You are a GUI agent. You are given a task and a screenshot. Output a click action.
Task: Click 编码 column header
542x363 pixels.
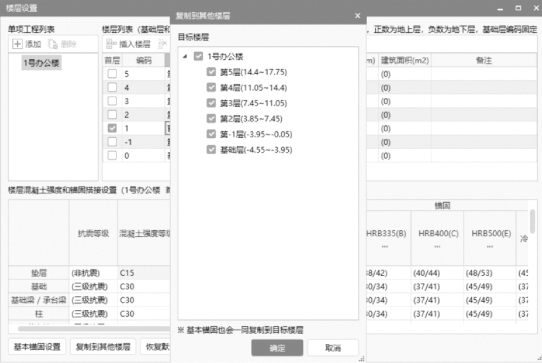(x=144, y=60)
